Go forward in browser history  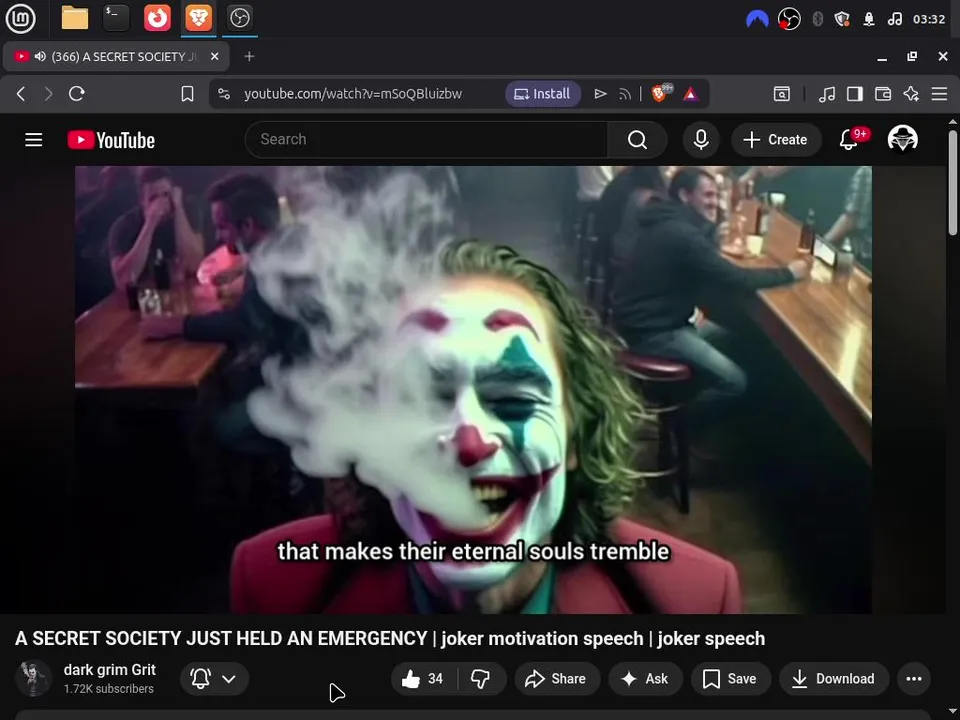click(x=48, y=94)
